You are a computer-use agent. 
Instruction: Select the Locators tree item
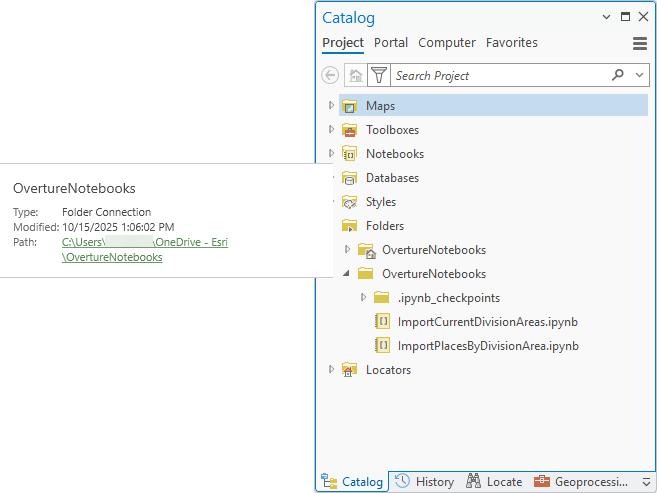(388, 370)
